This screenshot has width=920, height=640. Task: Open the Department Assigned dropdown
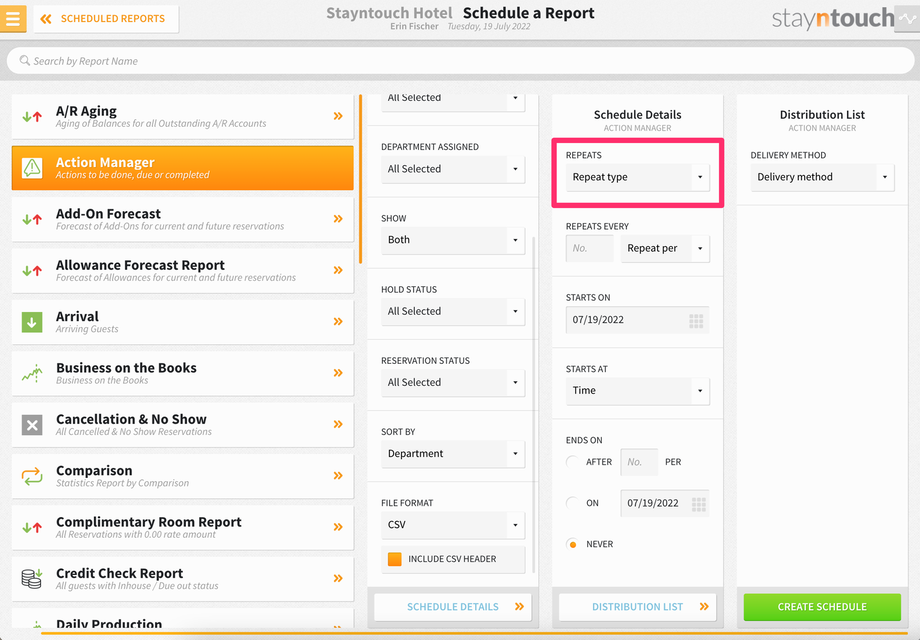pos(453,169)
